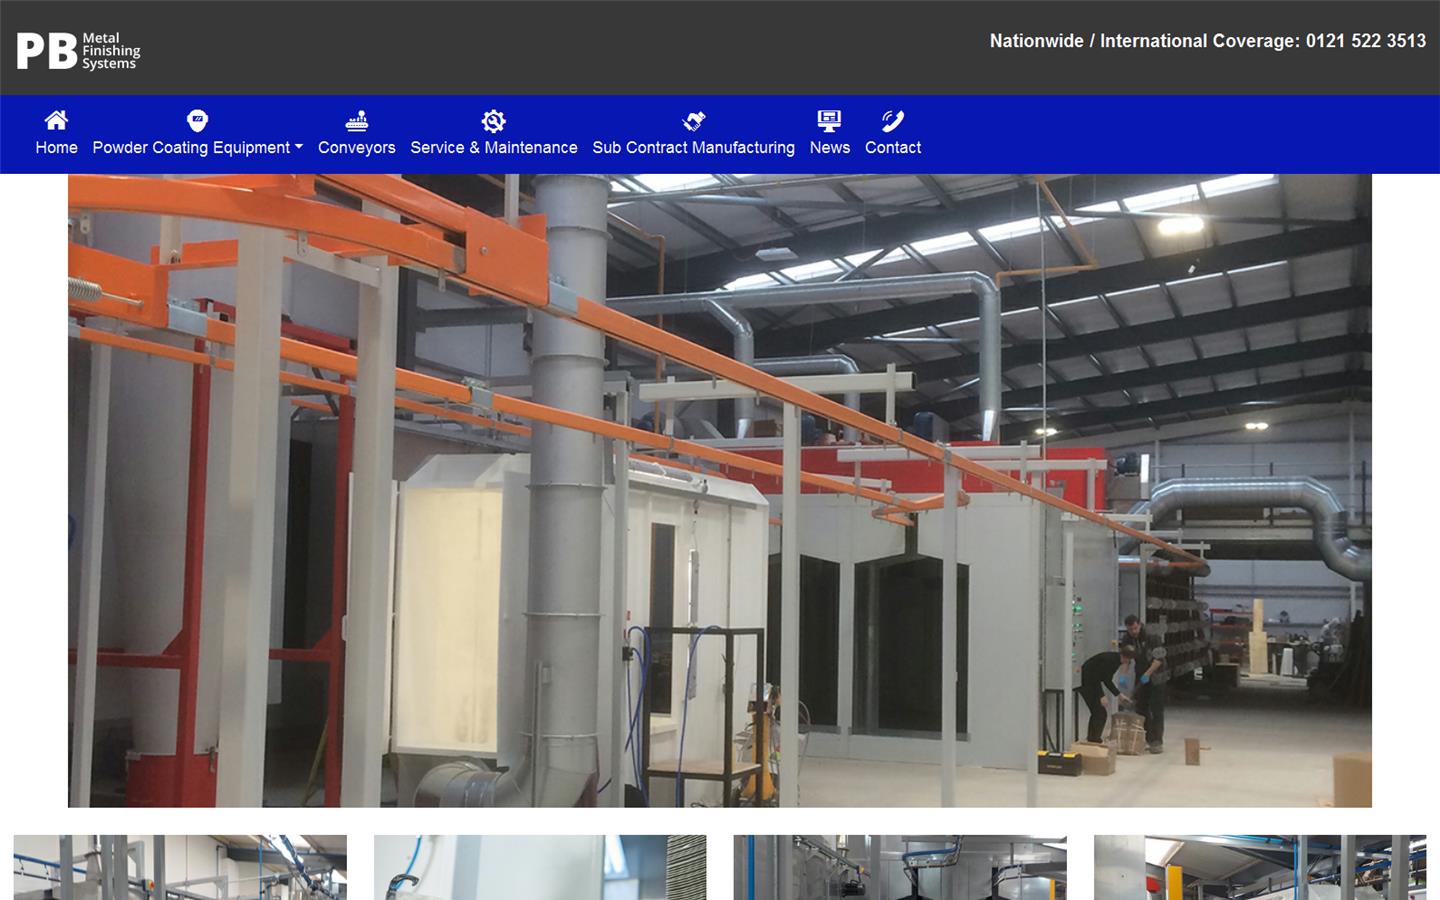This screenshot has height=900, width=1440.
Task: Click the second gallery thumbnail
Action: point(540,868)
